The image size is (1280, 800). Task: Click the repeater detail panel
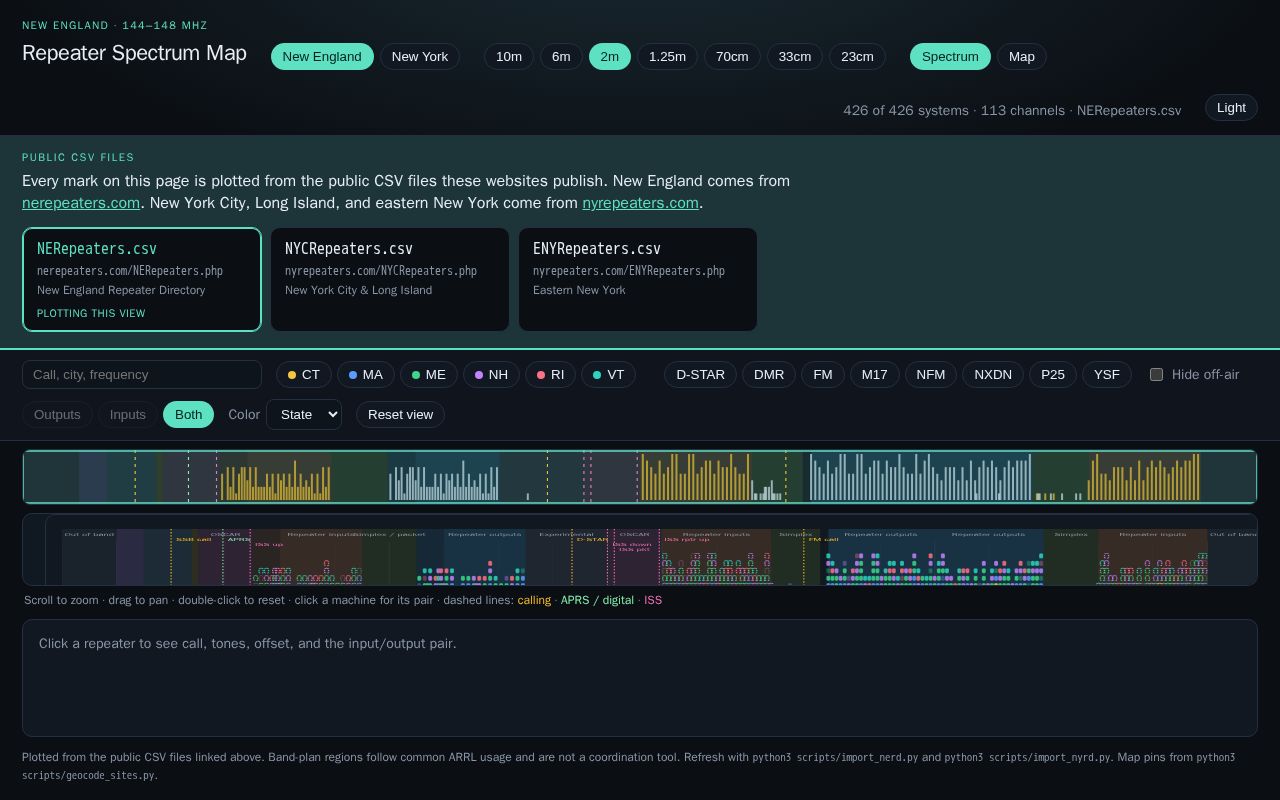640,678
